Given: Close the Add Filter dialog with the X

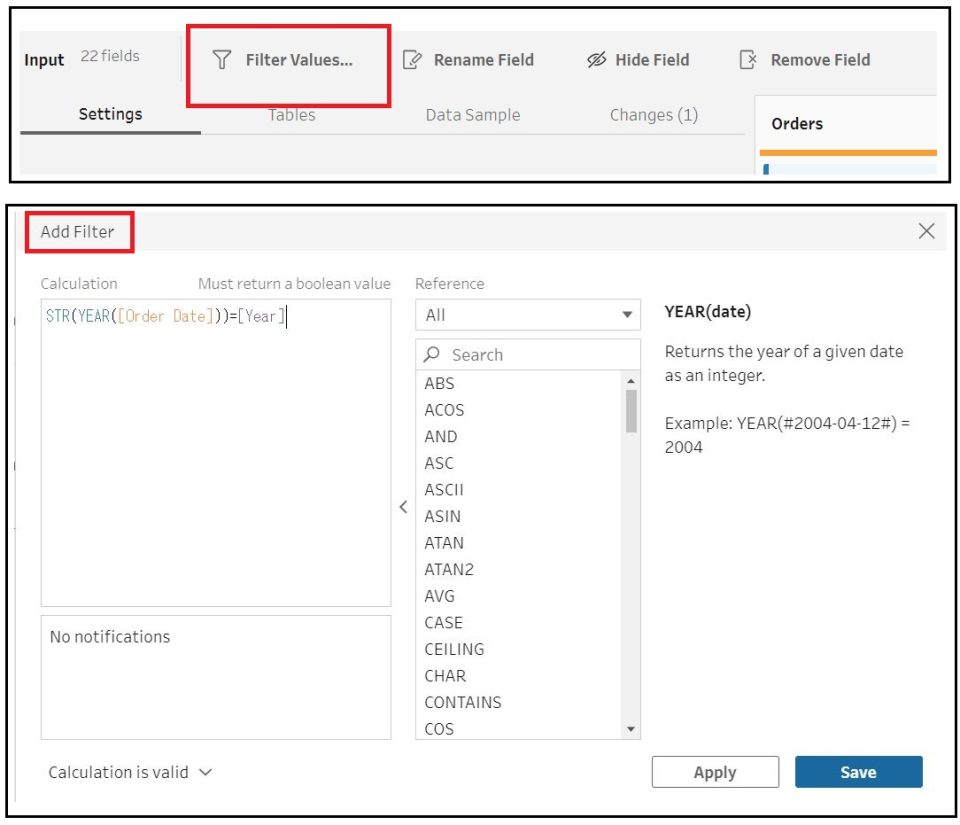Looking at the screenshot, I should coord(926,231).
